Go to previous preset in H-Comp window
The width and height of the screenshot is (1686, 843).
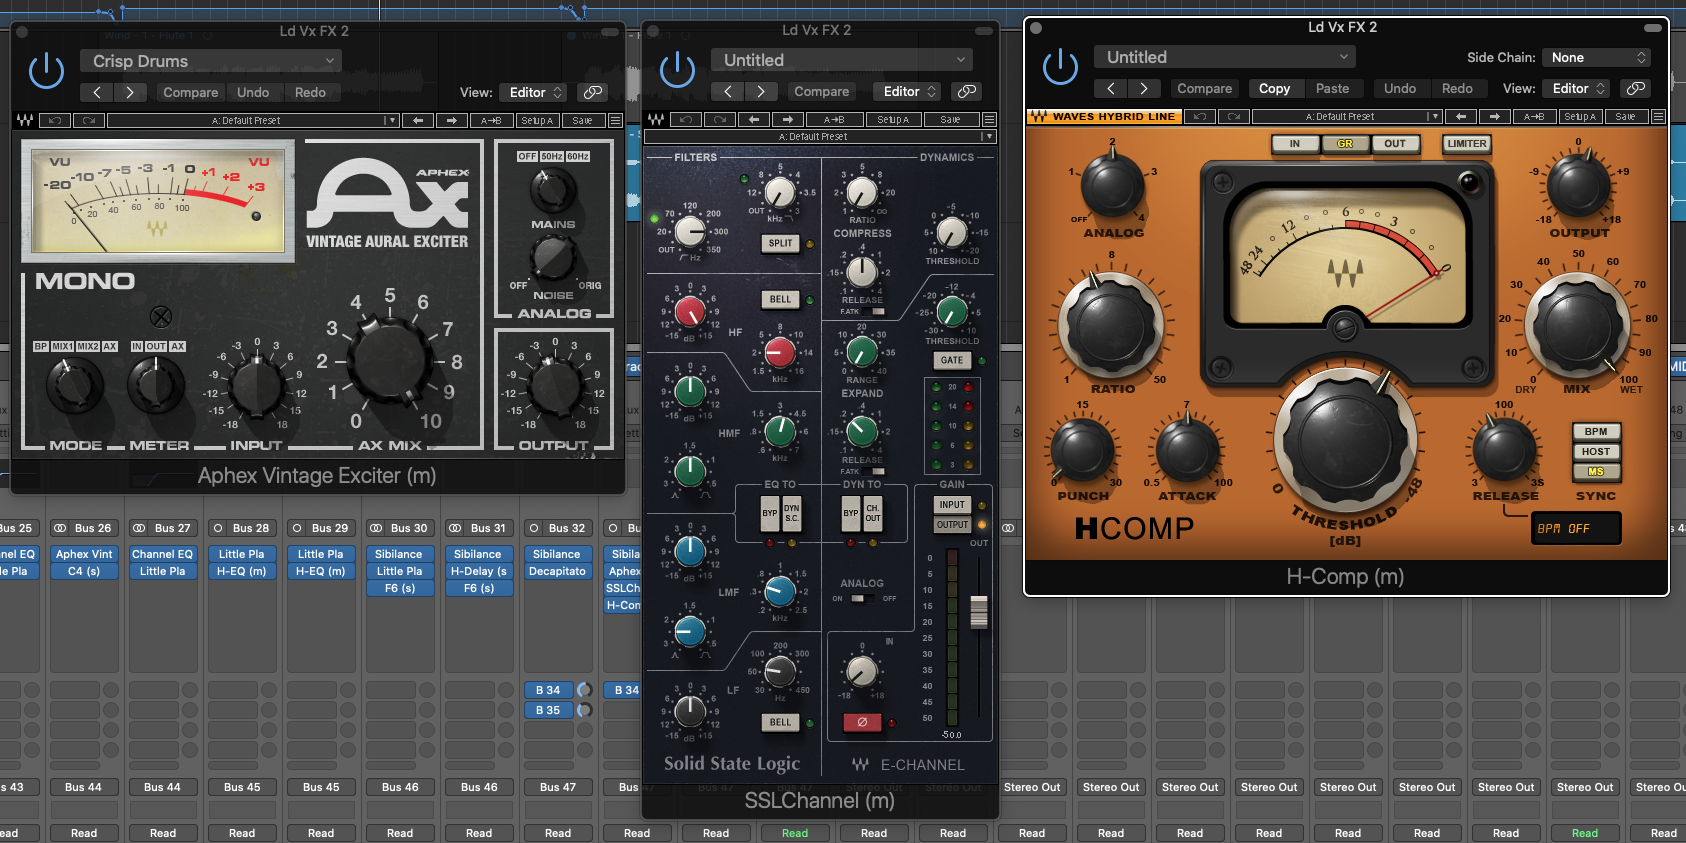1111,88
